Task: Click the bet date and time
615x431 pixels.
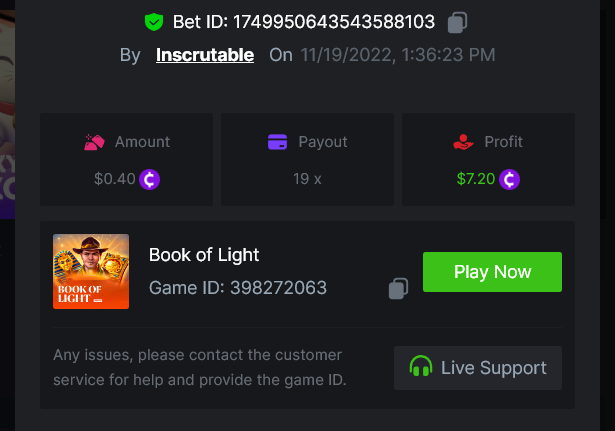Action: [397, 55]
